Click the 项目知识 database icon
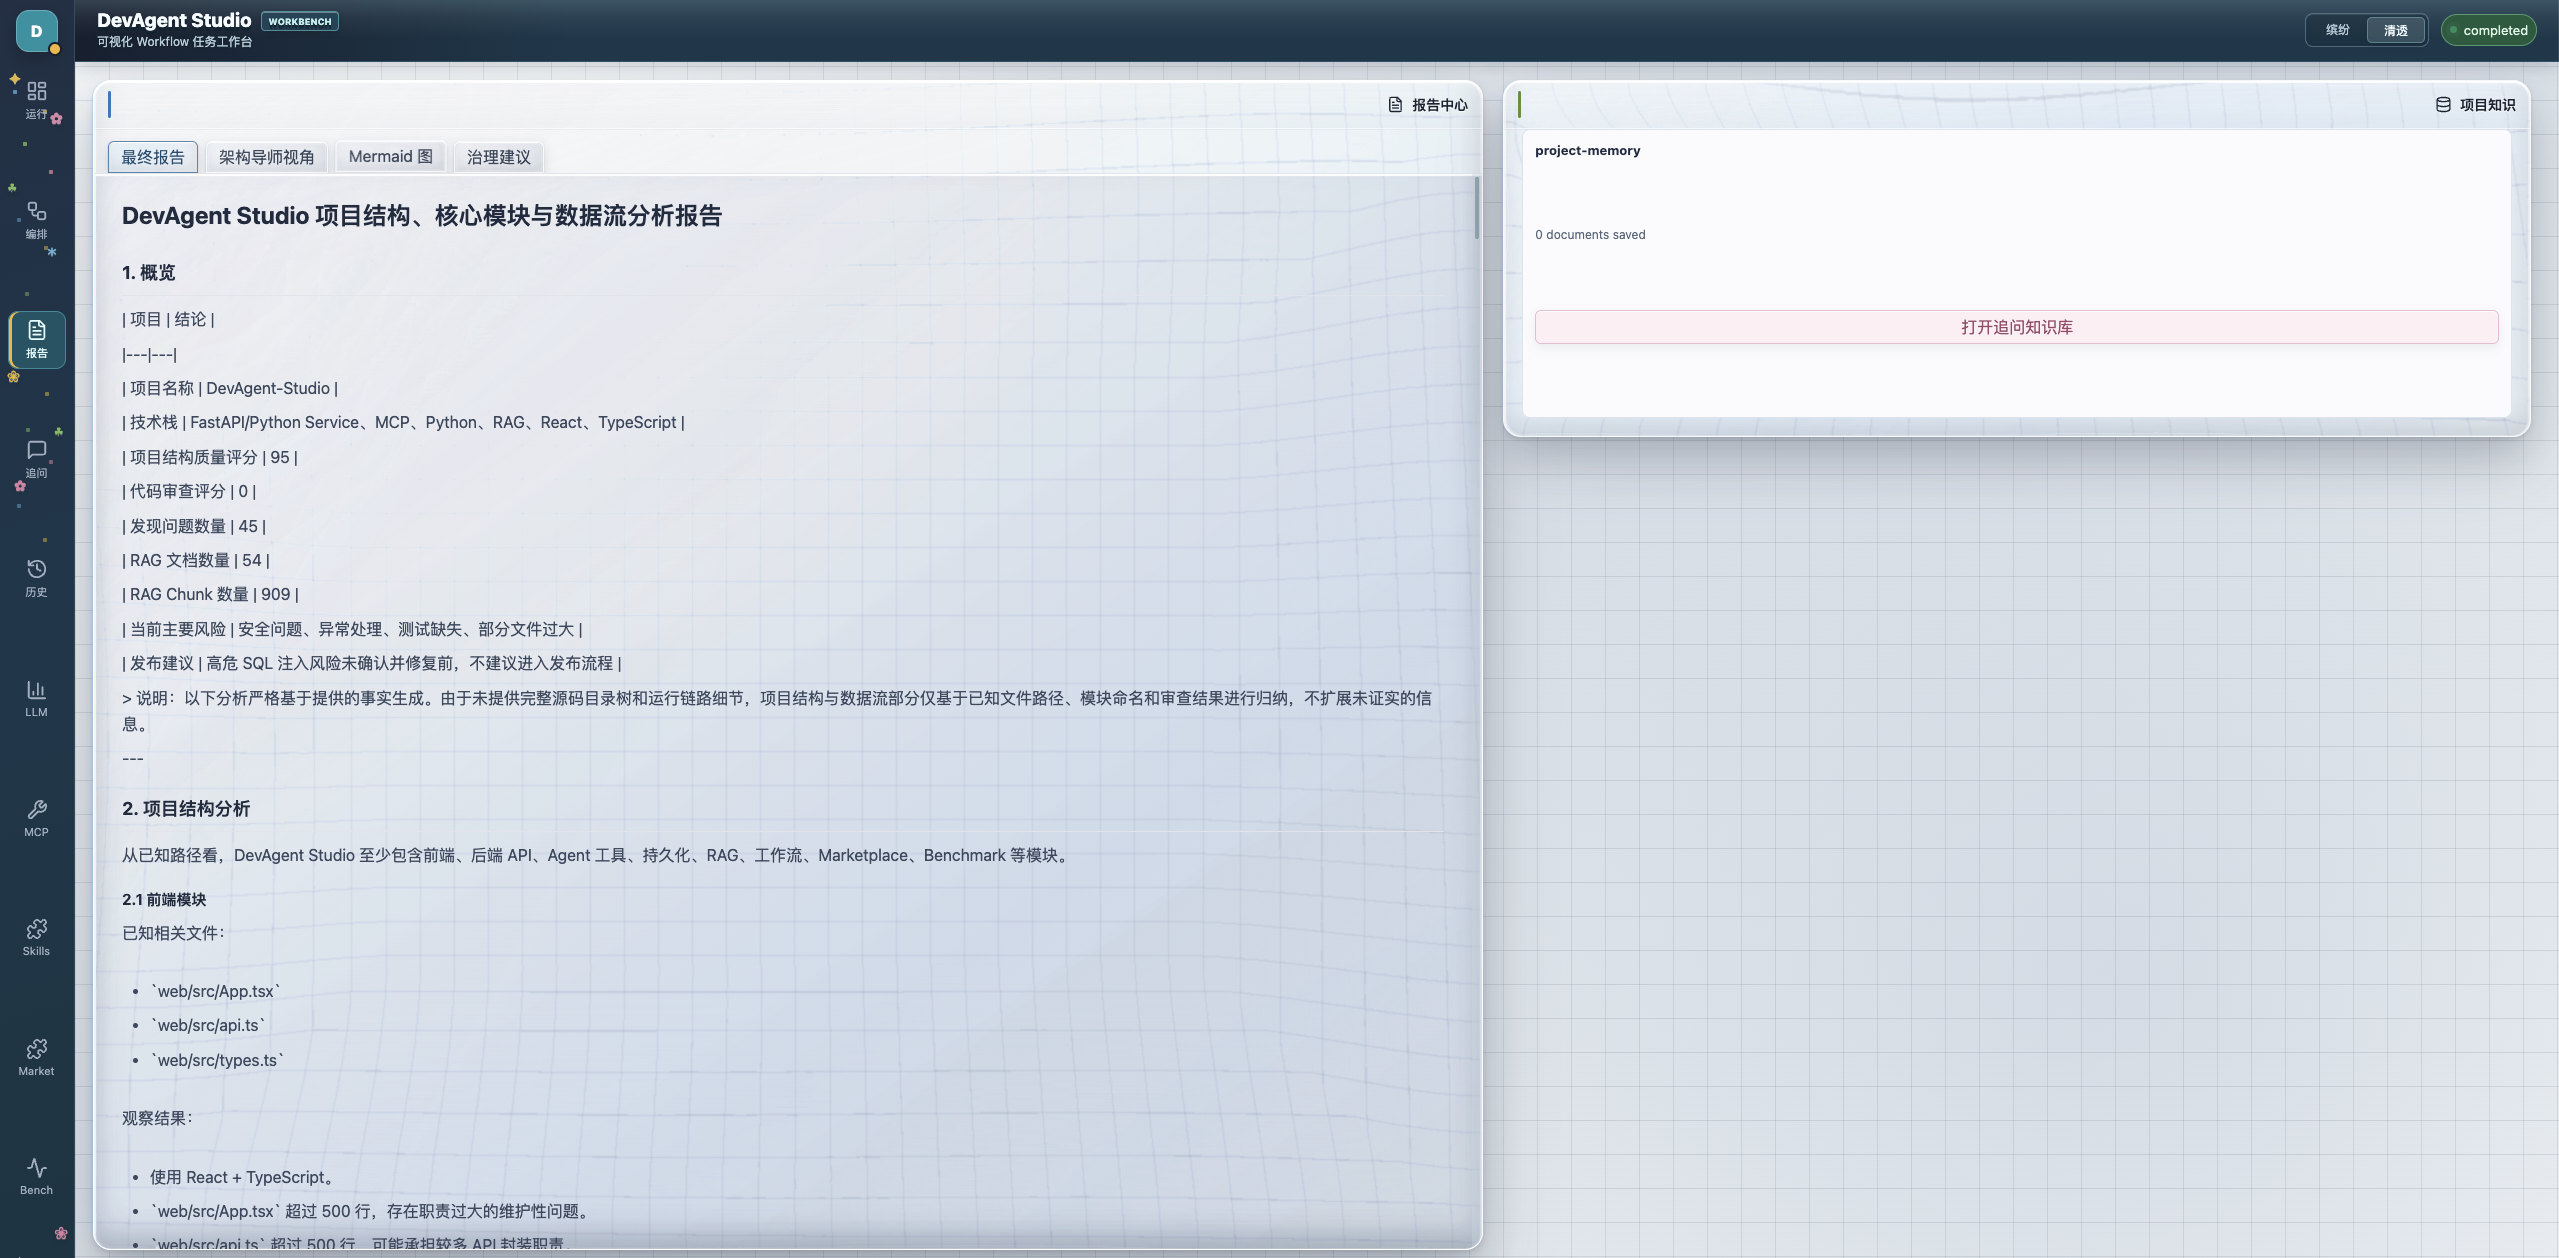Screen dimensions: 2559x1258 [2443, 105]
